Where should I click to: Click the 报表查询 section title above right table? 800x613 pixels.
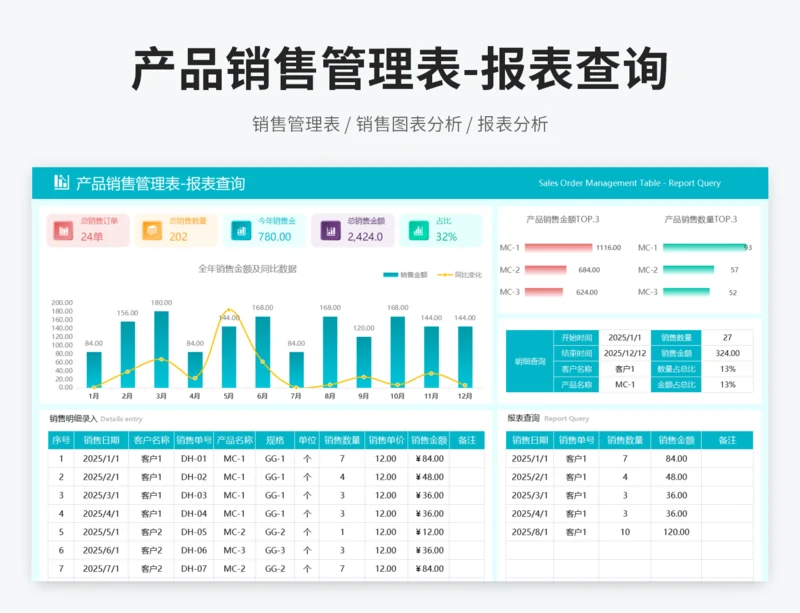523,418
